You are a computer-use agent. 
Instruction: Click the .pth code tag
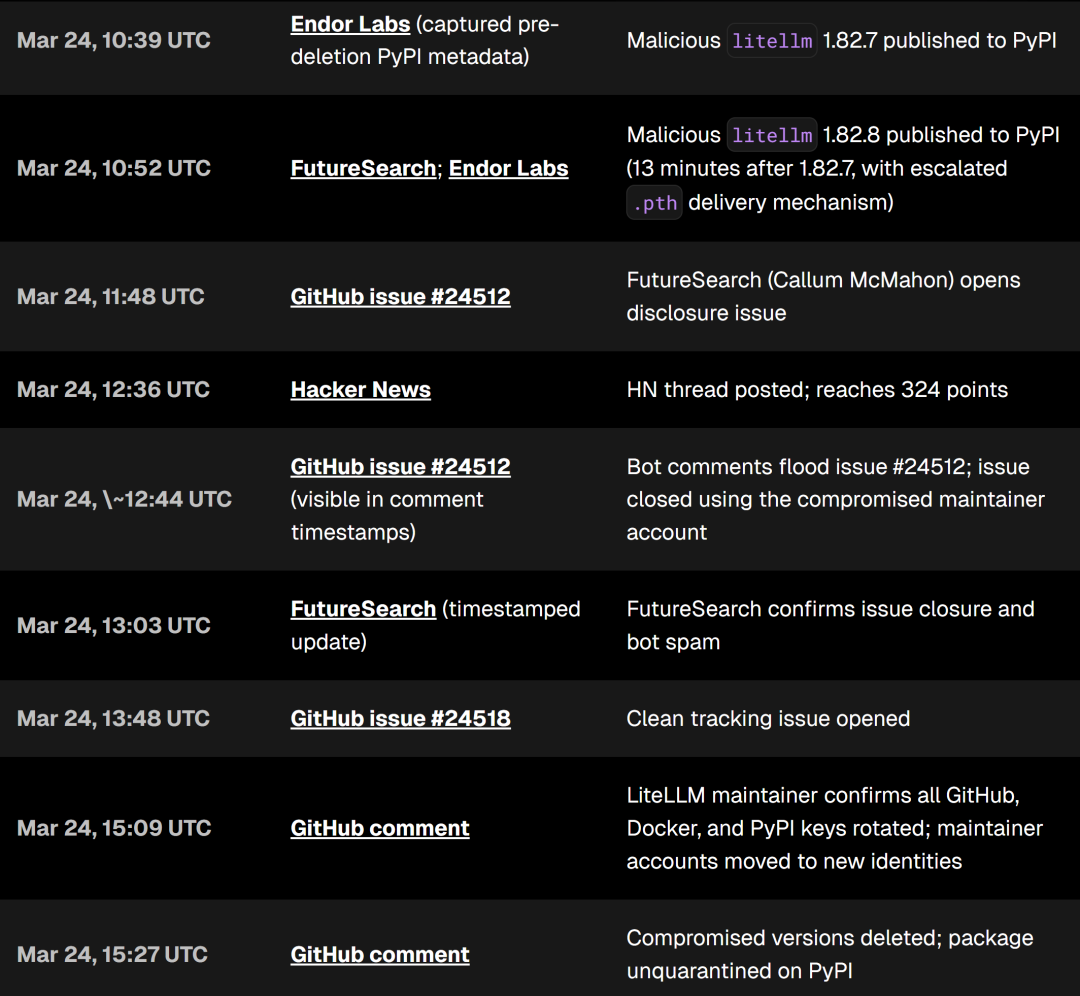[654, 203]
